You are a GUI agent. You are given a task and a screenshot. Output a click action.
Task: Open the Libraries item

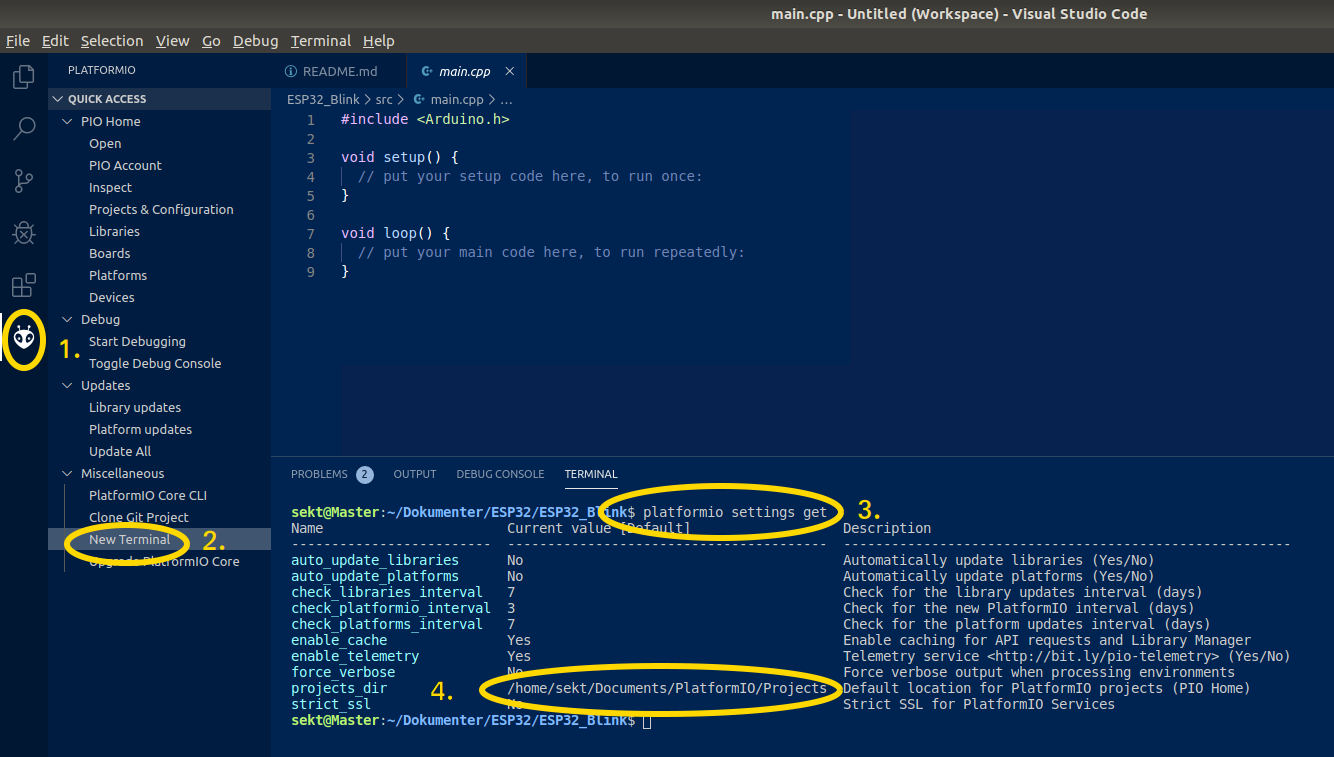click(114, 231)
